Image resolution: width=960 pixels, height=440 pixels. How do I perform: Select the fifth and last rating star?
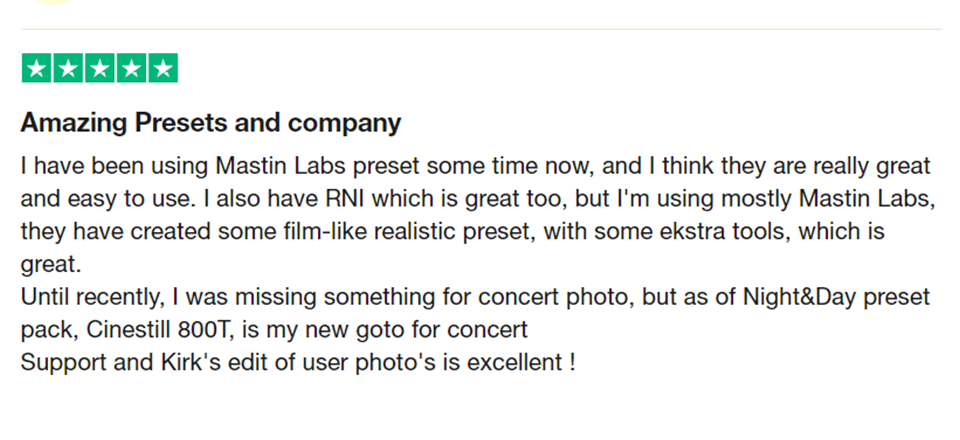[x=162, y=69]
